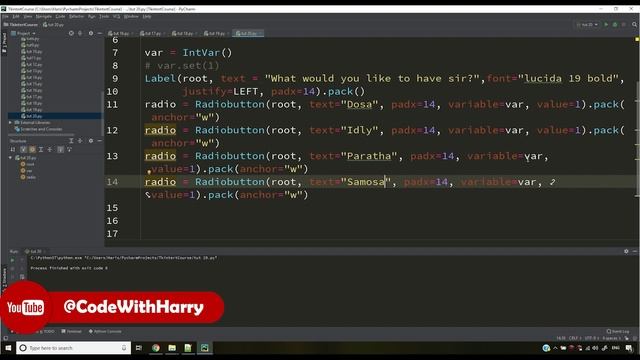Collapse the tut 20.py node in Structure
This screenshot has width=640, height=360.
point(10,158)
